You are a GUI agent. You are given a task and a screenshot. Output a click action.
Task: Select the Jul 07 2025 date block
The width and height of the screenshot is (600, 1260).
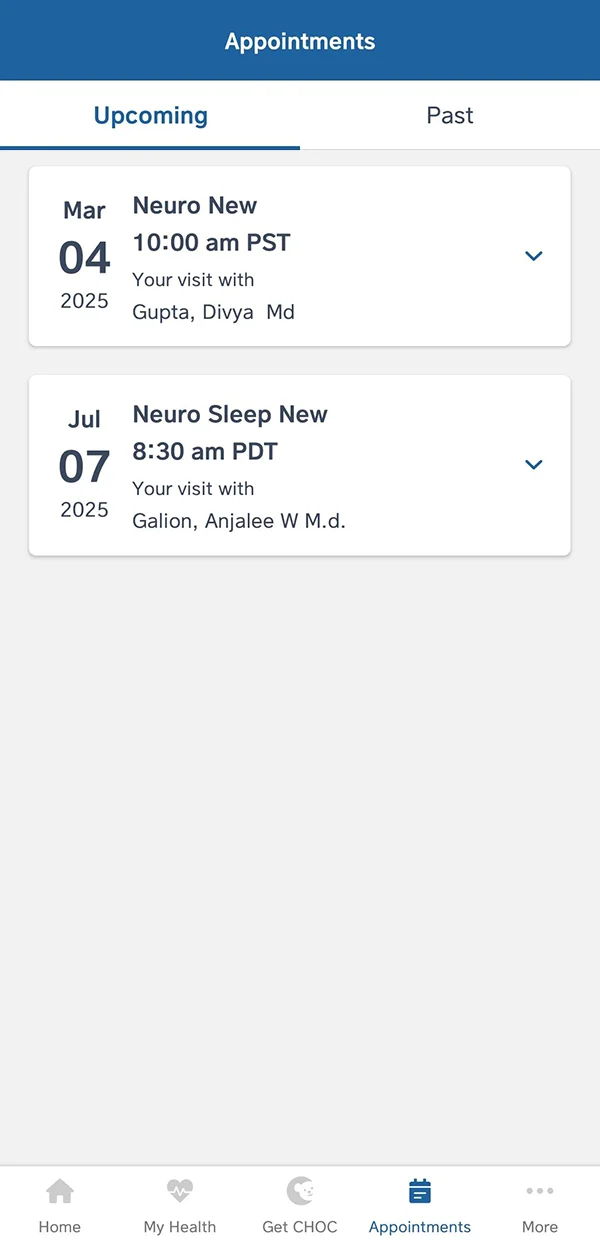(84, 465)
